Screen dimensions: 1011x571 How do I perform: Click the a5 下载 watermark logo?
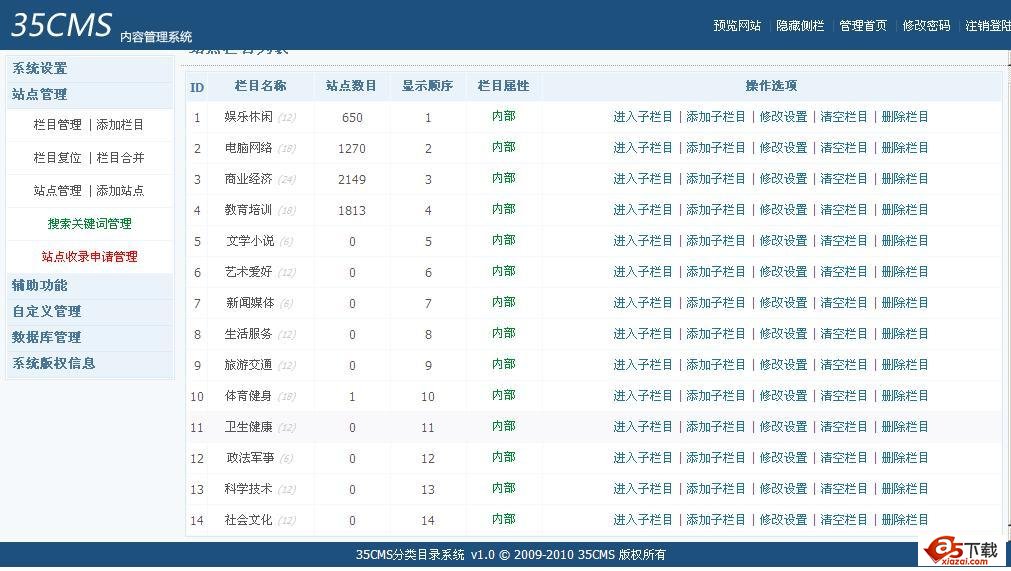click(x=962, y=549)
